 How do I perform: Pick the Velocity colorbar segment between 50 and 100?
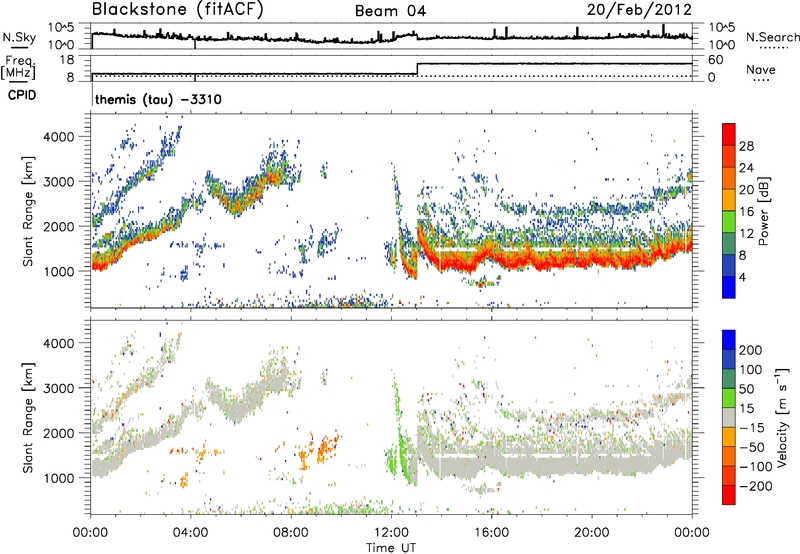(729, 379)
